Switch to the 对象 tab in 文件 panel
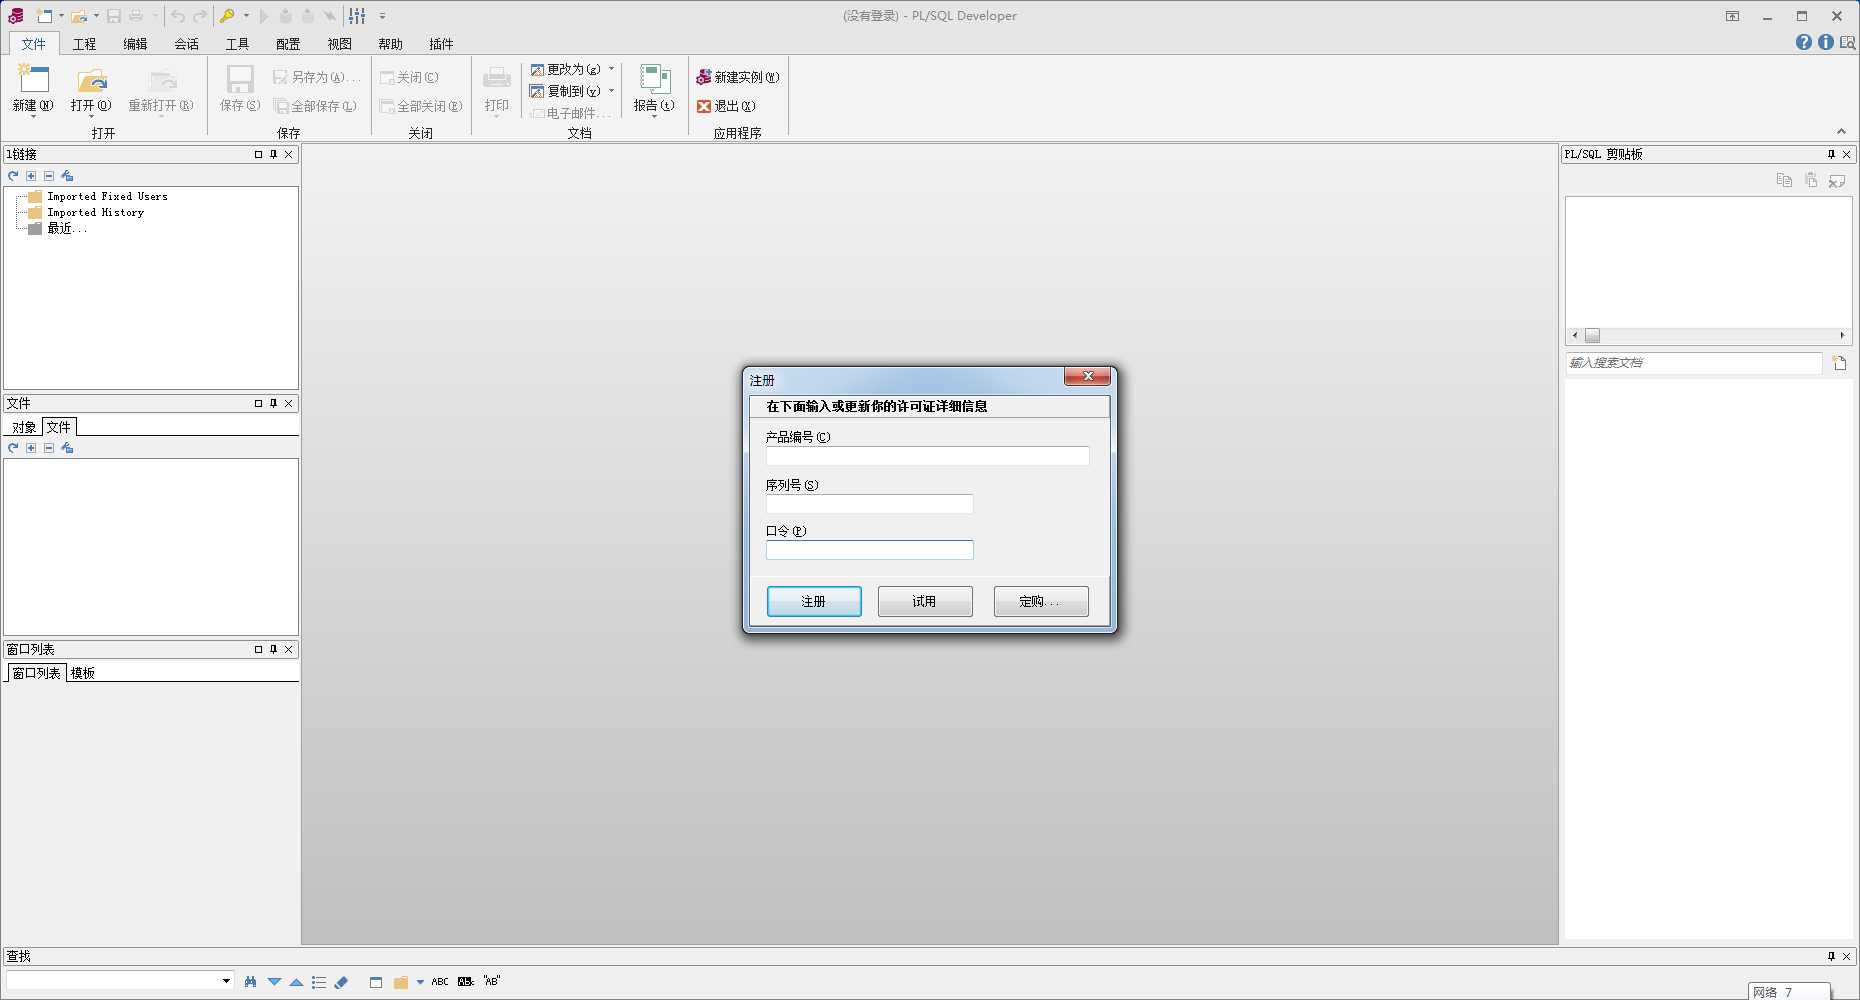The height and width of the screenshot is (1000, 1860). click(x=24, y=427)
